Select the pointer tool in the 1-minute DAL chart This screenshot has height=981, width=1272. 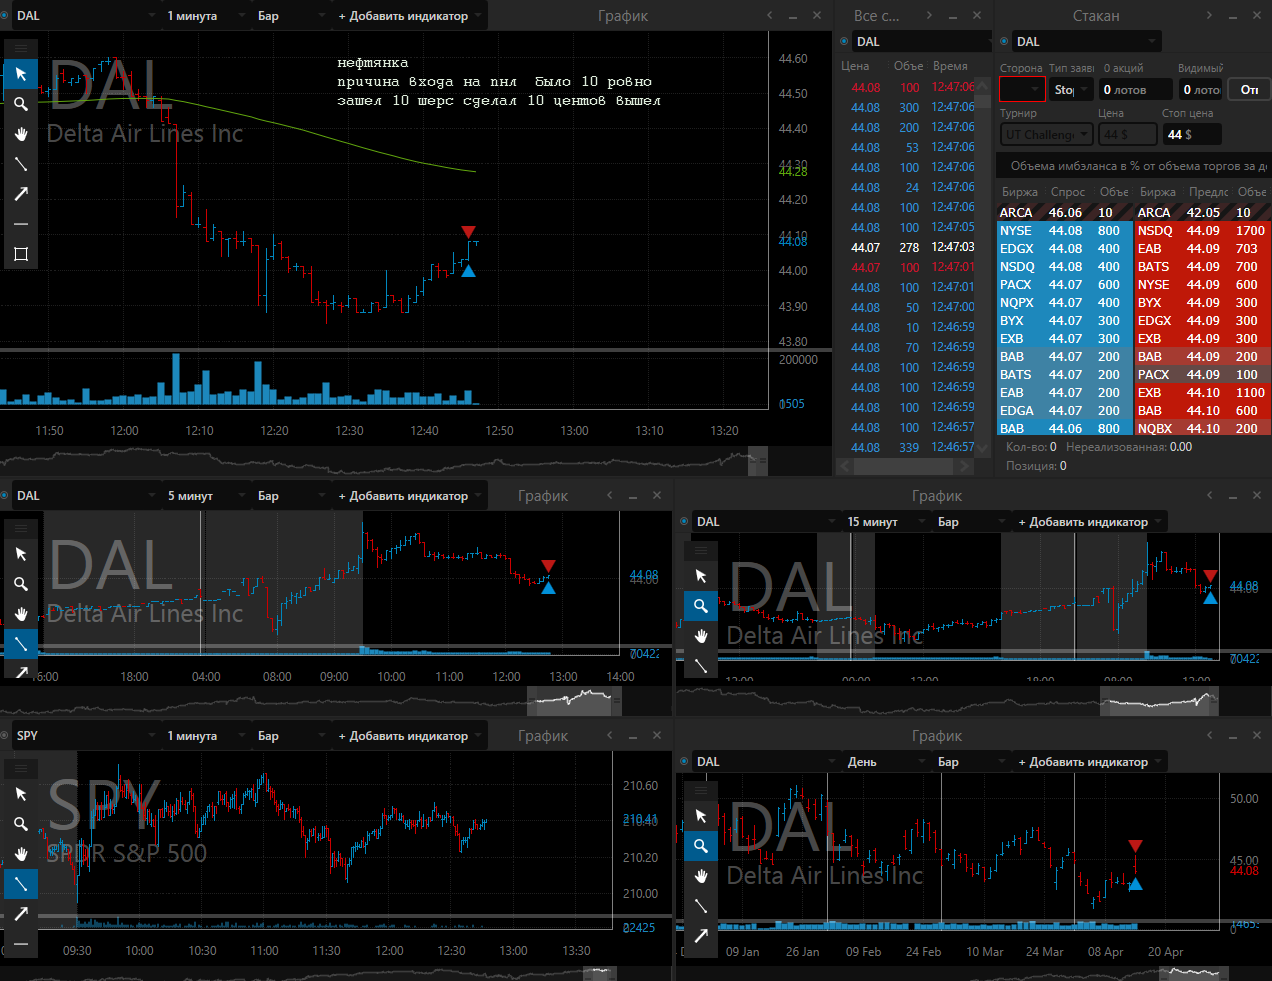(20, 74)
